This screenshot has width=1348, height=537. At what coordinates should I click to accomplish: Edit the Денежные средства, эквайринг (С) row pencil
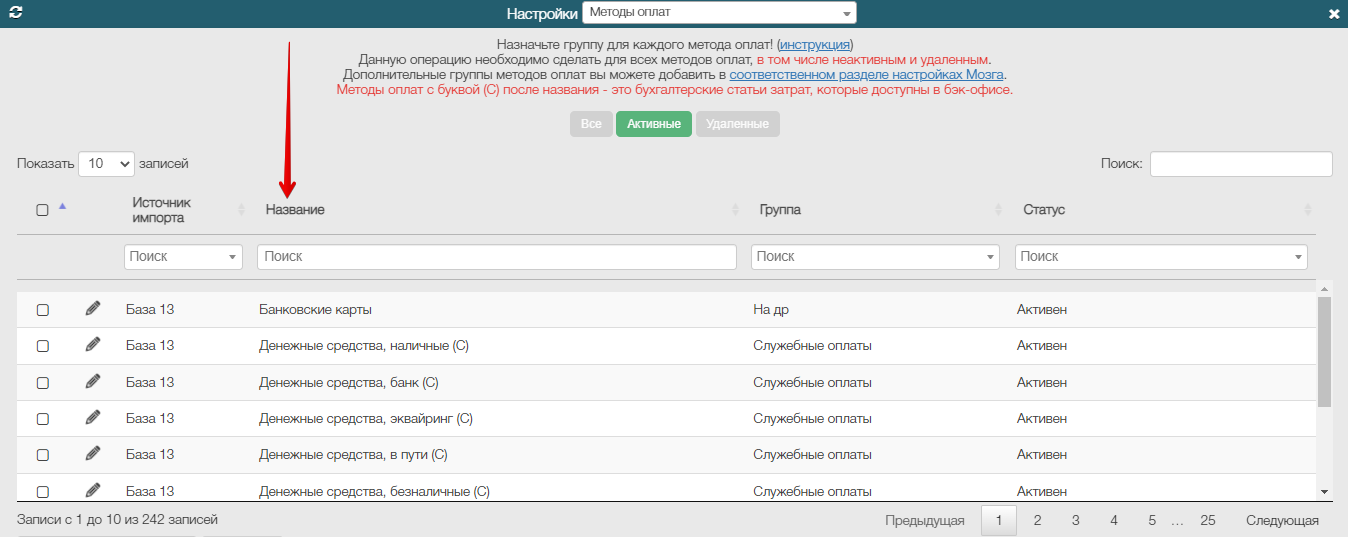[x=93, y=417]
